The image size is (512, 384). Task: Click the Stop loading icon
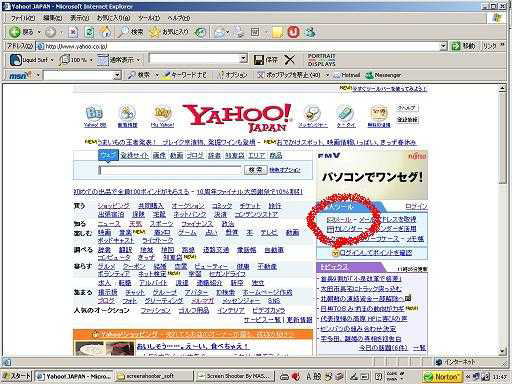(x=73, y=32)
